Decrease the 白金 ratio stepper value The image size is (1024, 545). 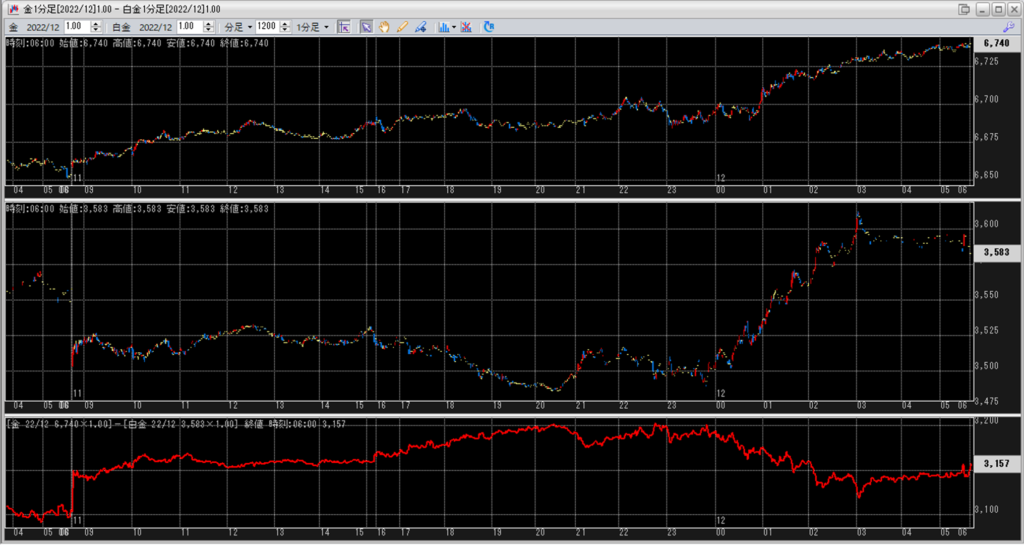(208, 29)
